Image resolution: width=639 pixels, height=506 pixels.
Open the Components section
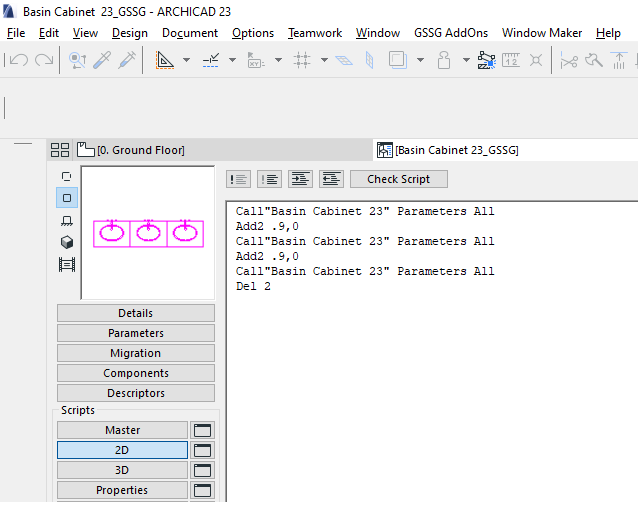(136, 373)
